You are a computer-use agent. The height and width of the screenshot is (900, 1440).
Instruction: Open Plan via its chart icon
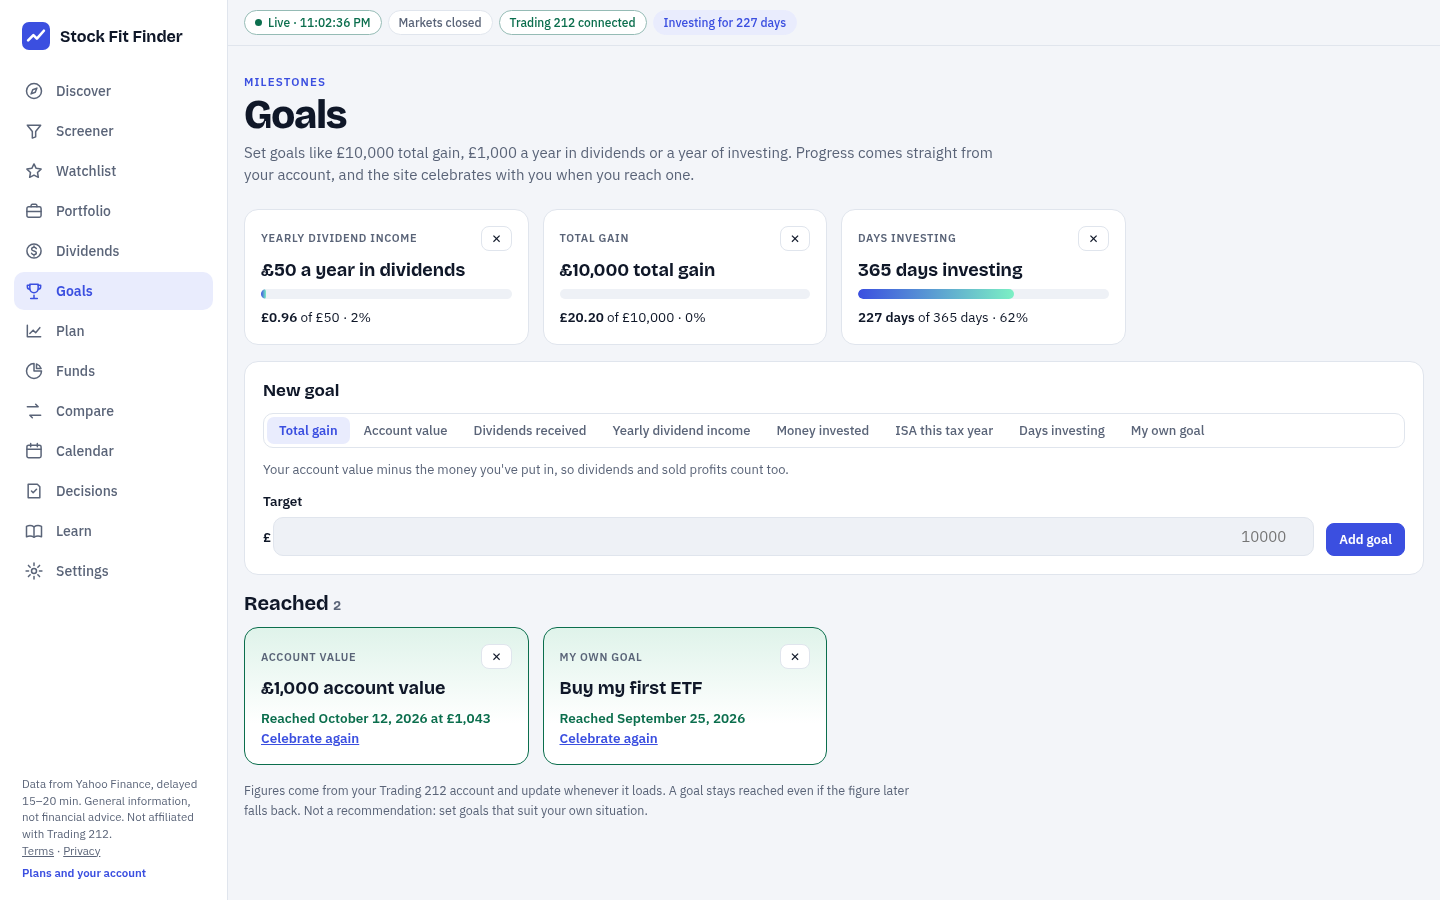34,331
